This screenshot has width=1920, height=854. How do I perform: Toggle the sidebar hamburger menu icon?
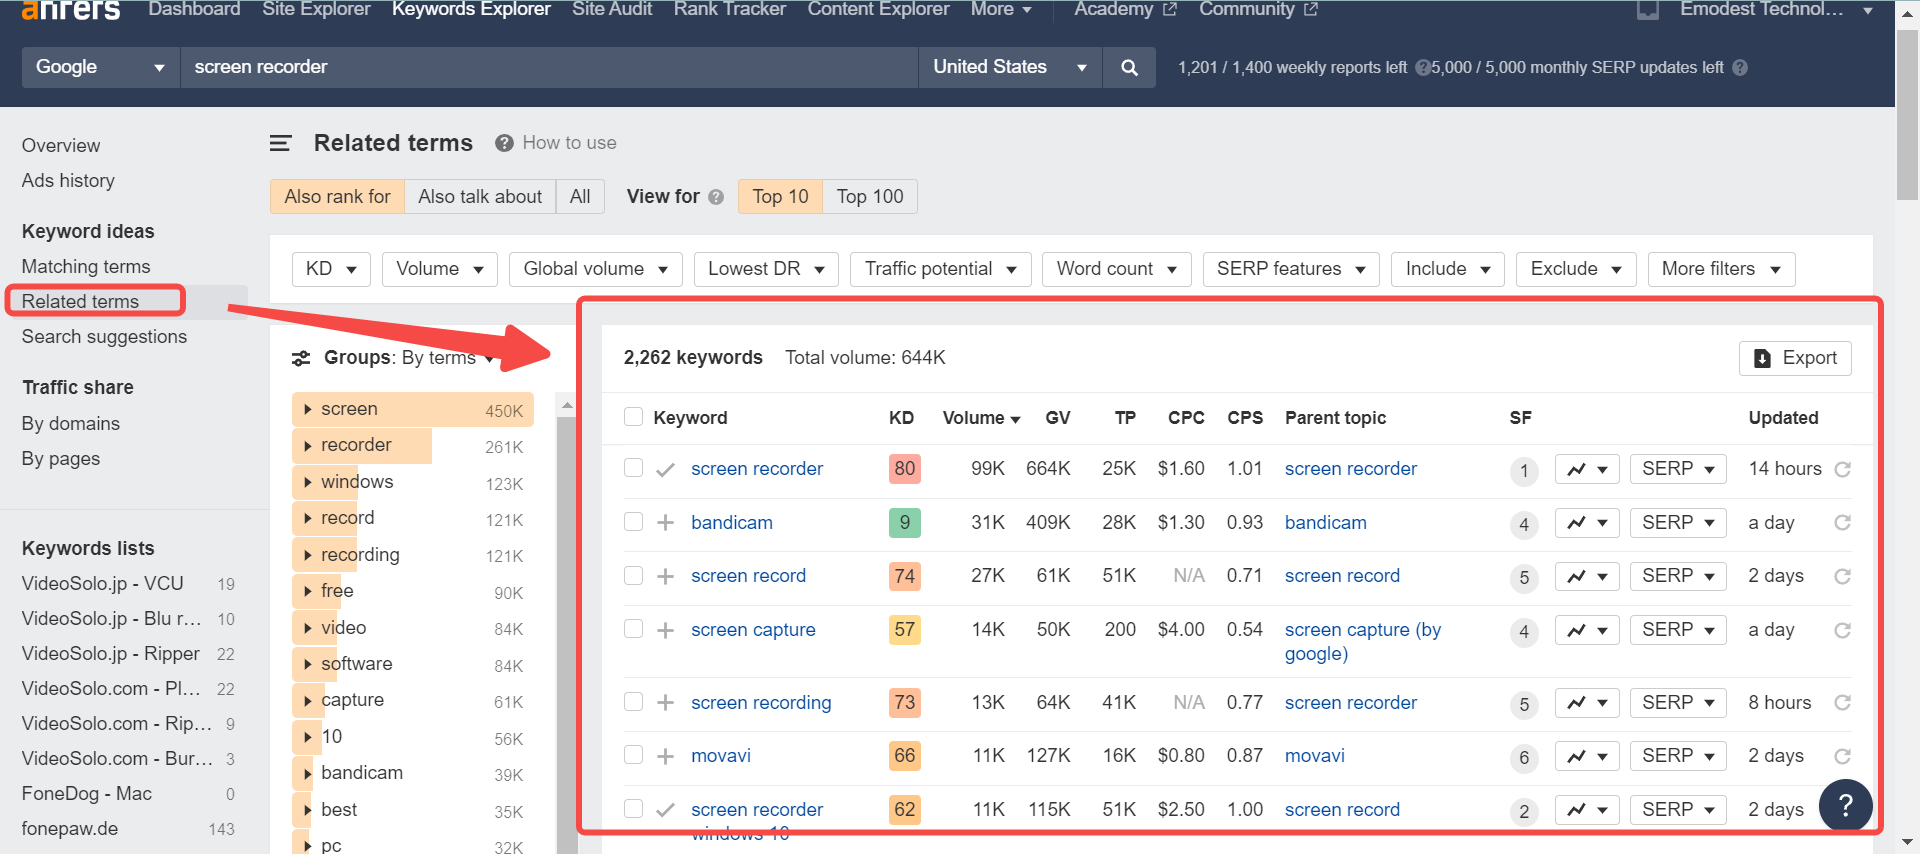click(x=281, y=143)
